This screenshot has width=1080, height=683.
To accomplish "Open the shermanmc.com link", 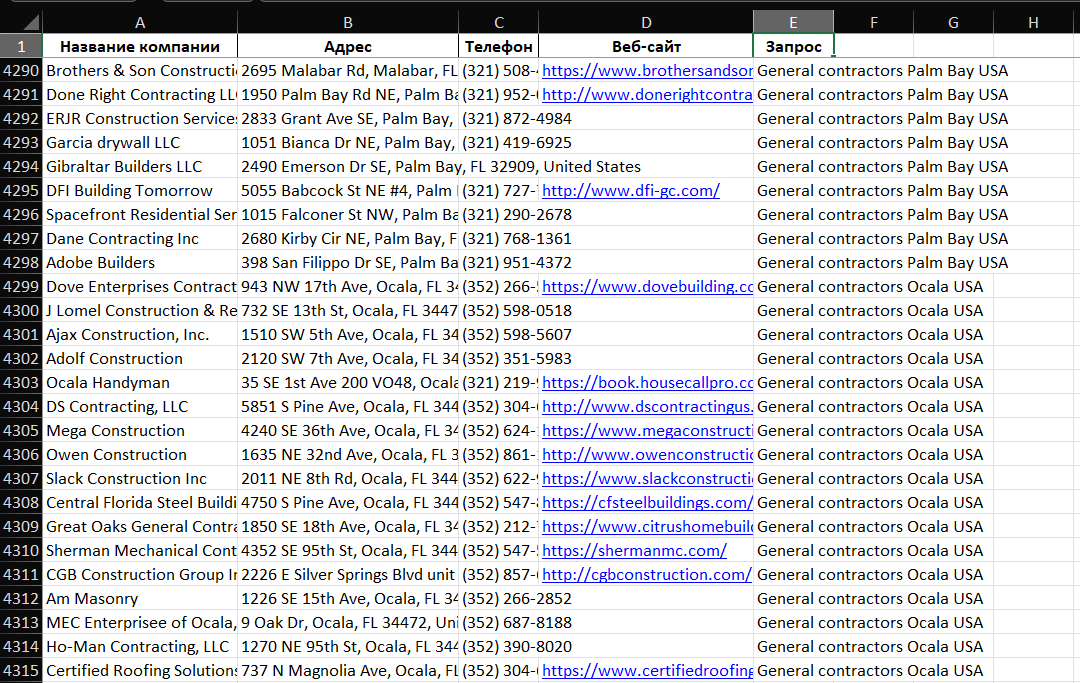I will (634, 551).
